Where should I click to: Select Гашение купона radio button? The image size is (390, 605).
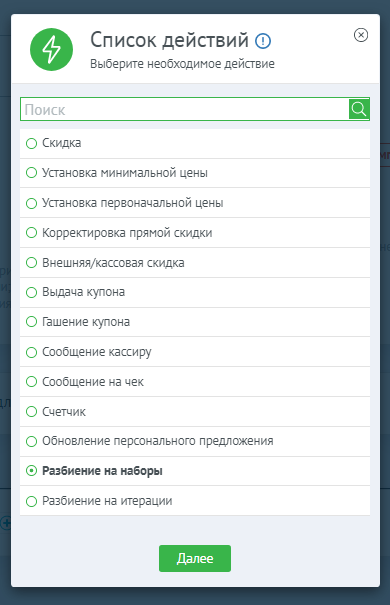click(195, 322)
